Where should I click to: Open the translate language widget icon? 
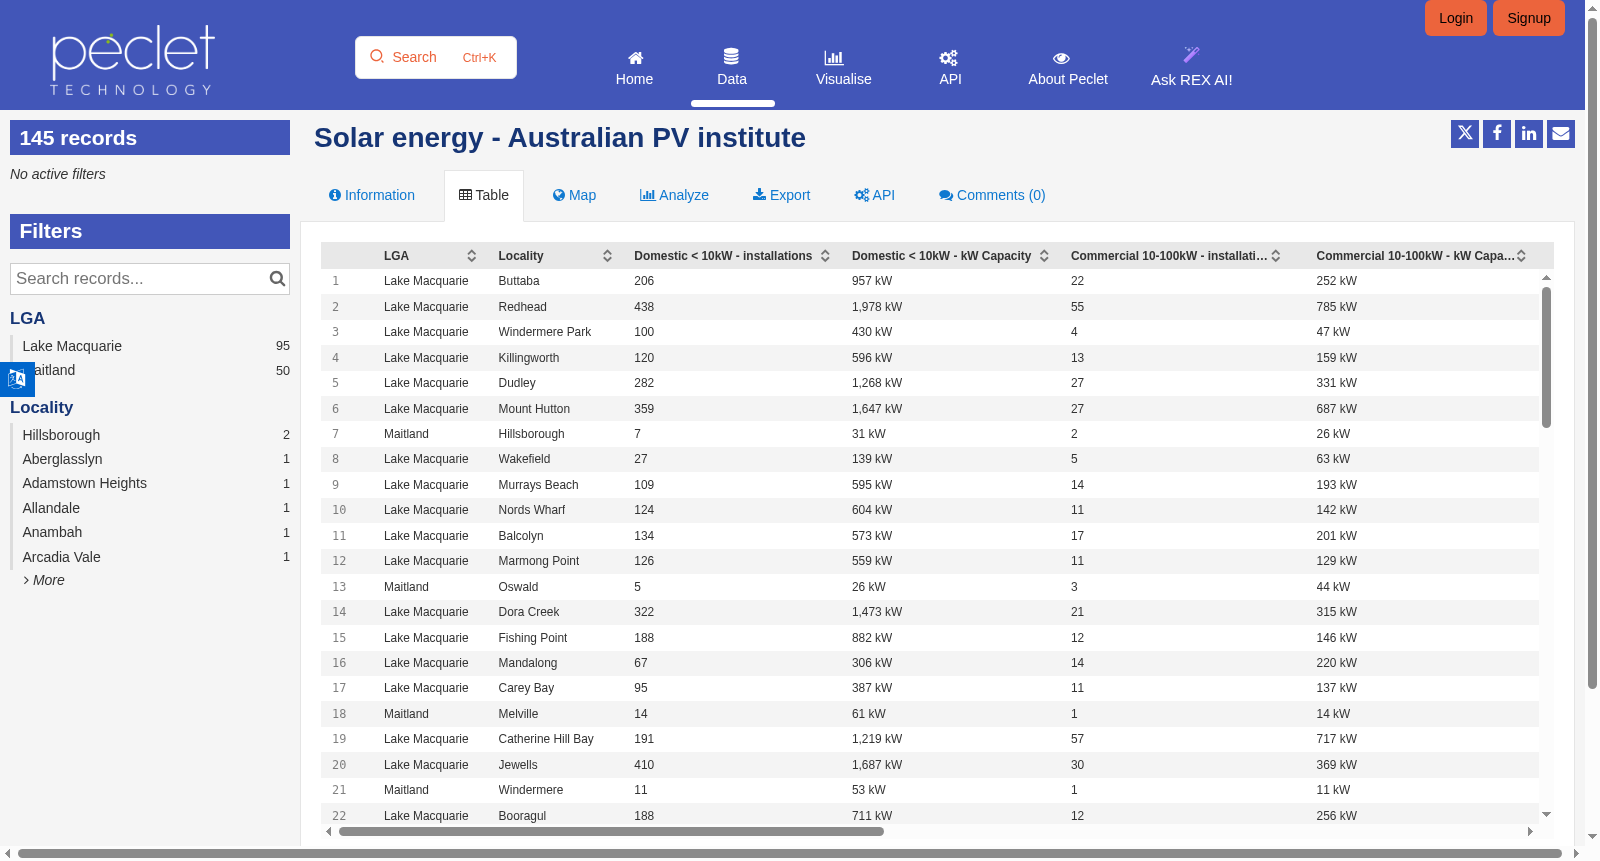pos(17,379)
